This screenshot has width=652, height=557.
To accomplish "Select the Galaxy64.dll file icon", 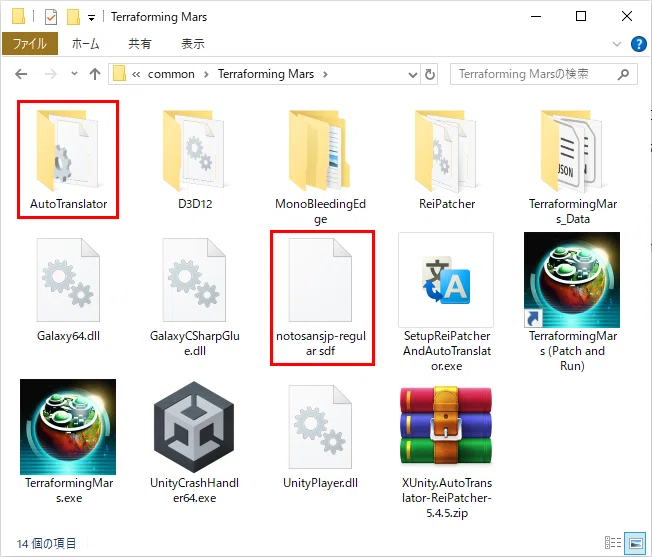I will pyautogui.click(x=68, y=279).
